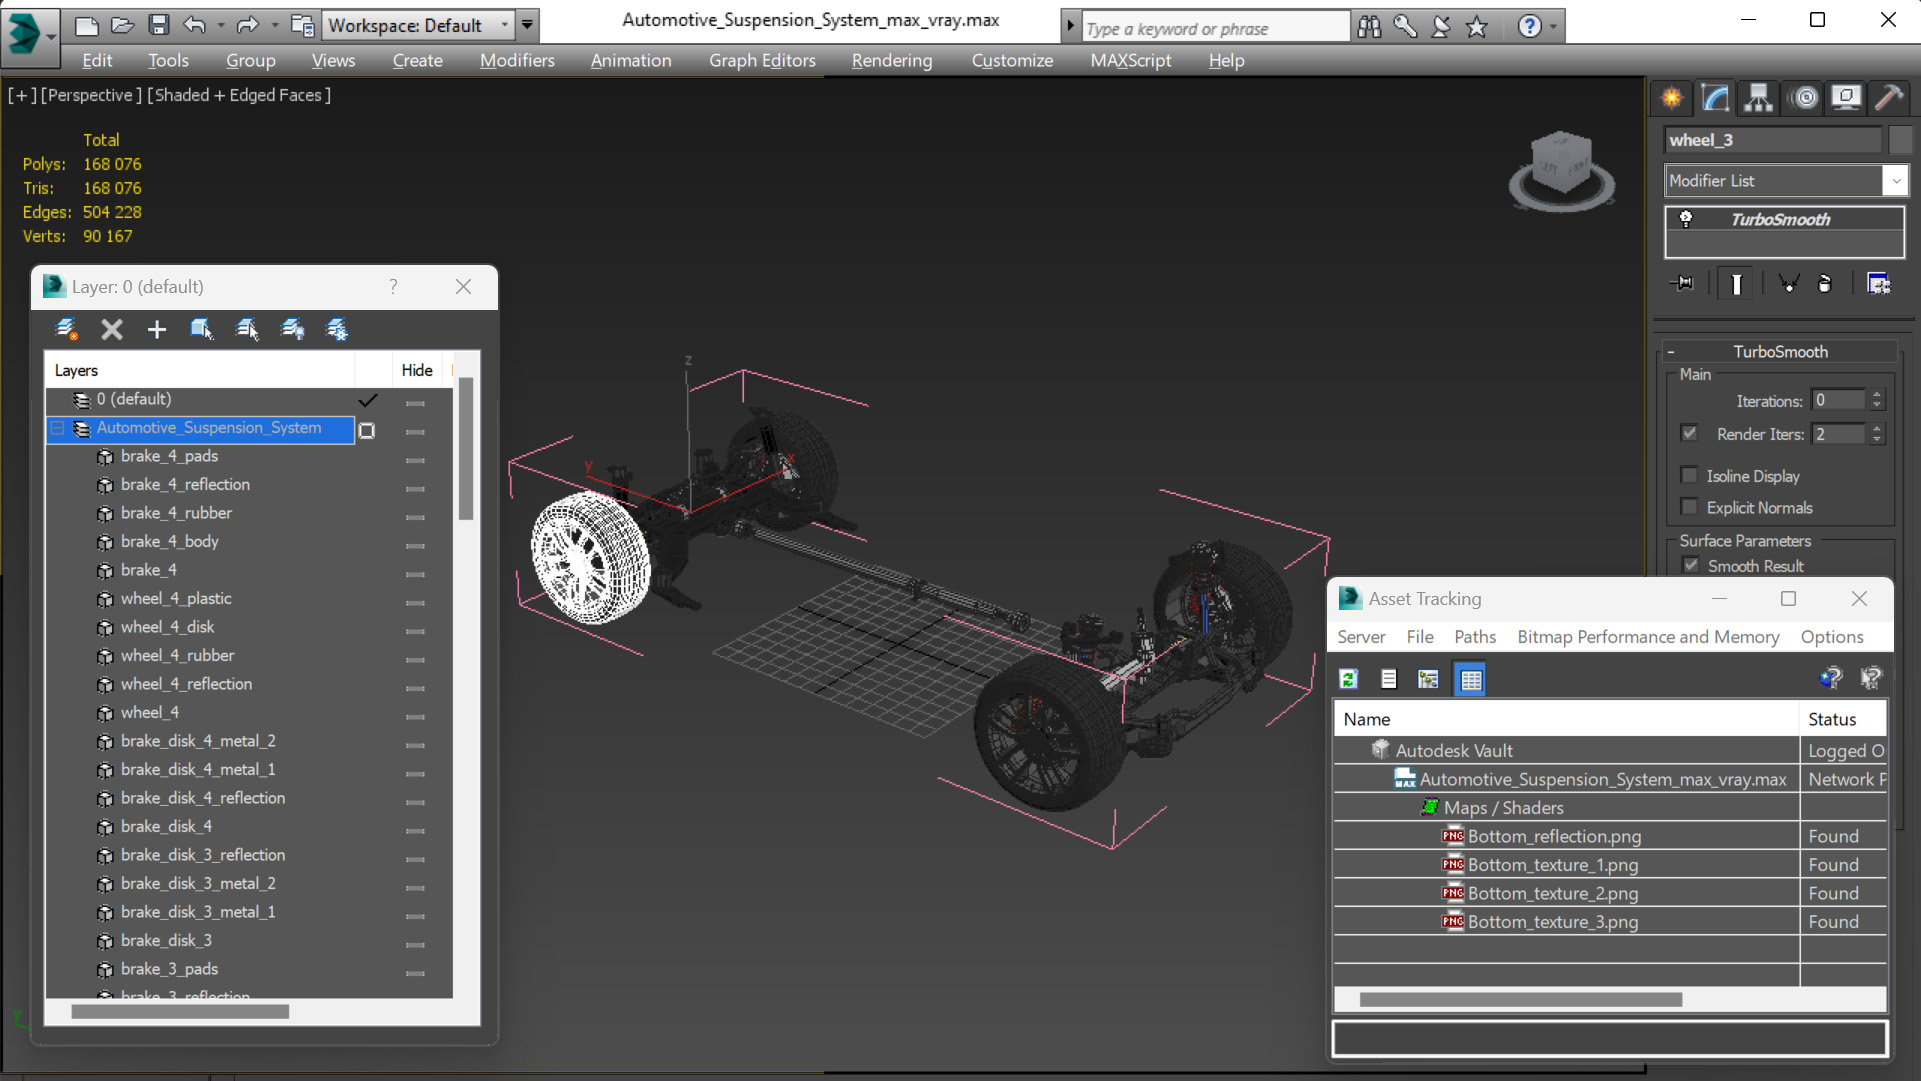1921x1081 pixels.
Task: Click the Undo arrow icon
Action: click(195, 25)
